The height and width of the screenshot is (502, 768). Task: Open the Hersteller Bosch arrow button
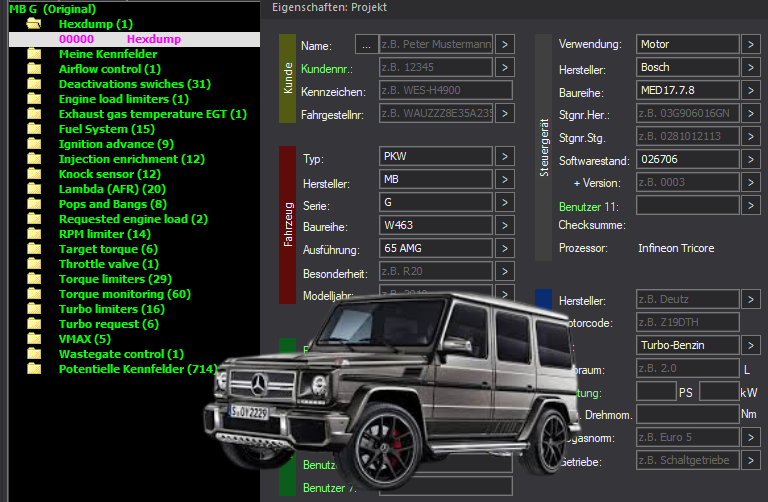[x=751, y=67]
